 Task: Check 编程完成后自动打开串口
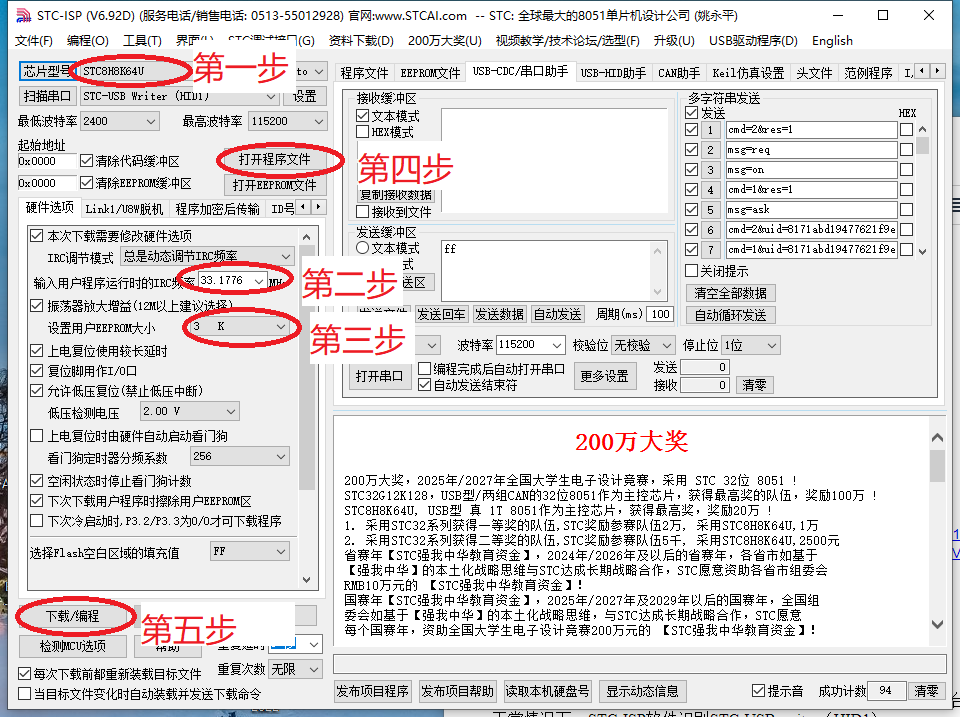click(424, 369)
